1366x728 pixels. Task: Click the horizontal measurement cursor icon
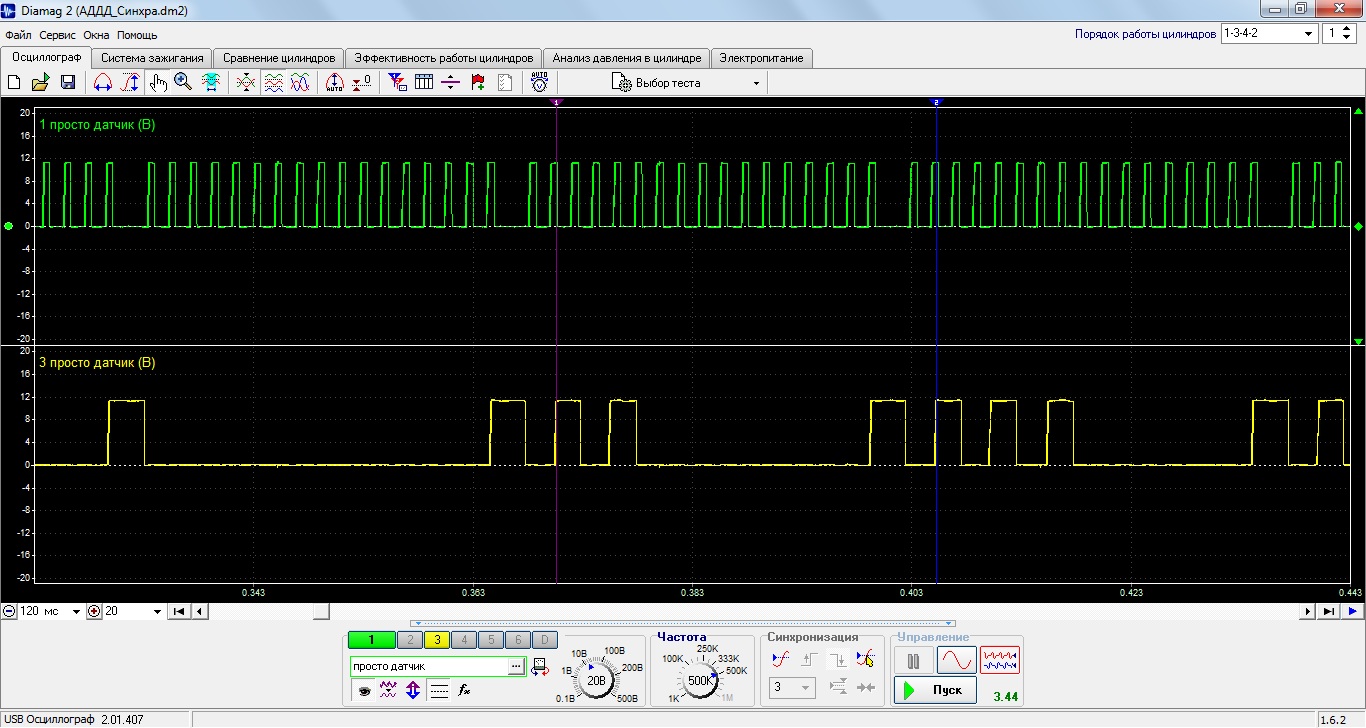pyautogui.click(x=103, y=83)
